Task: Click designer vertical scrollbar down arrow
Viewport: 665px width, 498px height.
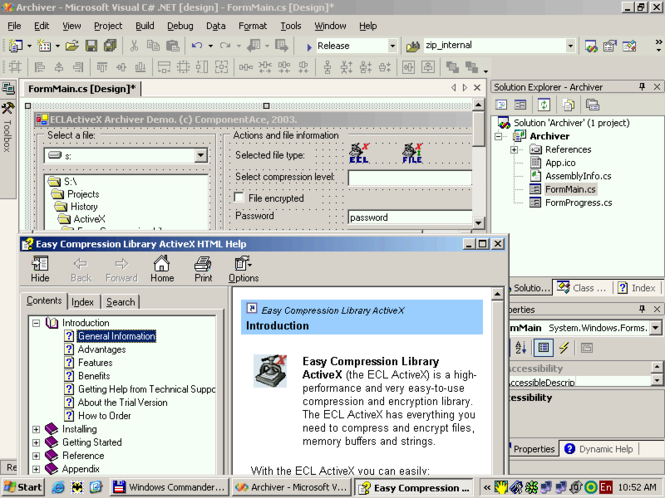Action: coord(478,223)
